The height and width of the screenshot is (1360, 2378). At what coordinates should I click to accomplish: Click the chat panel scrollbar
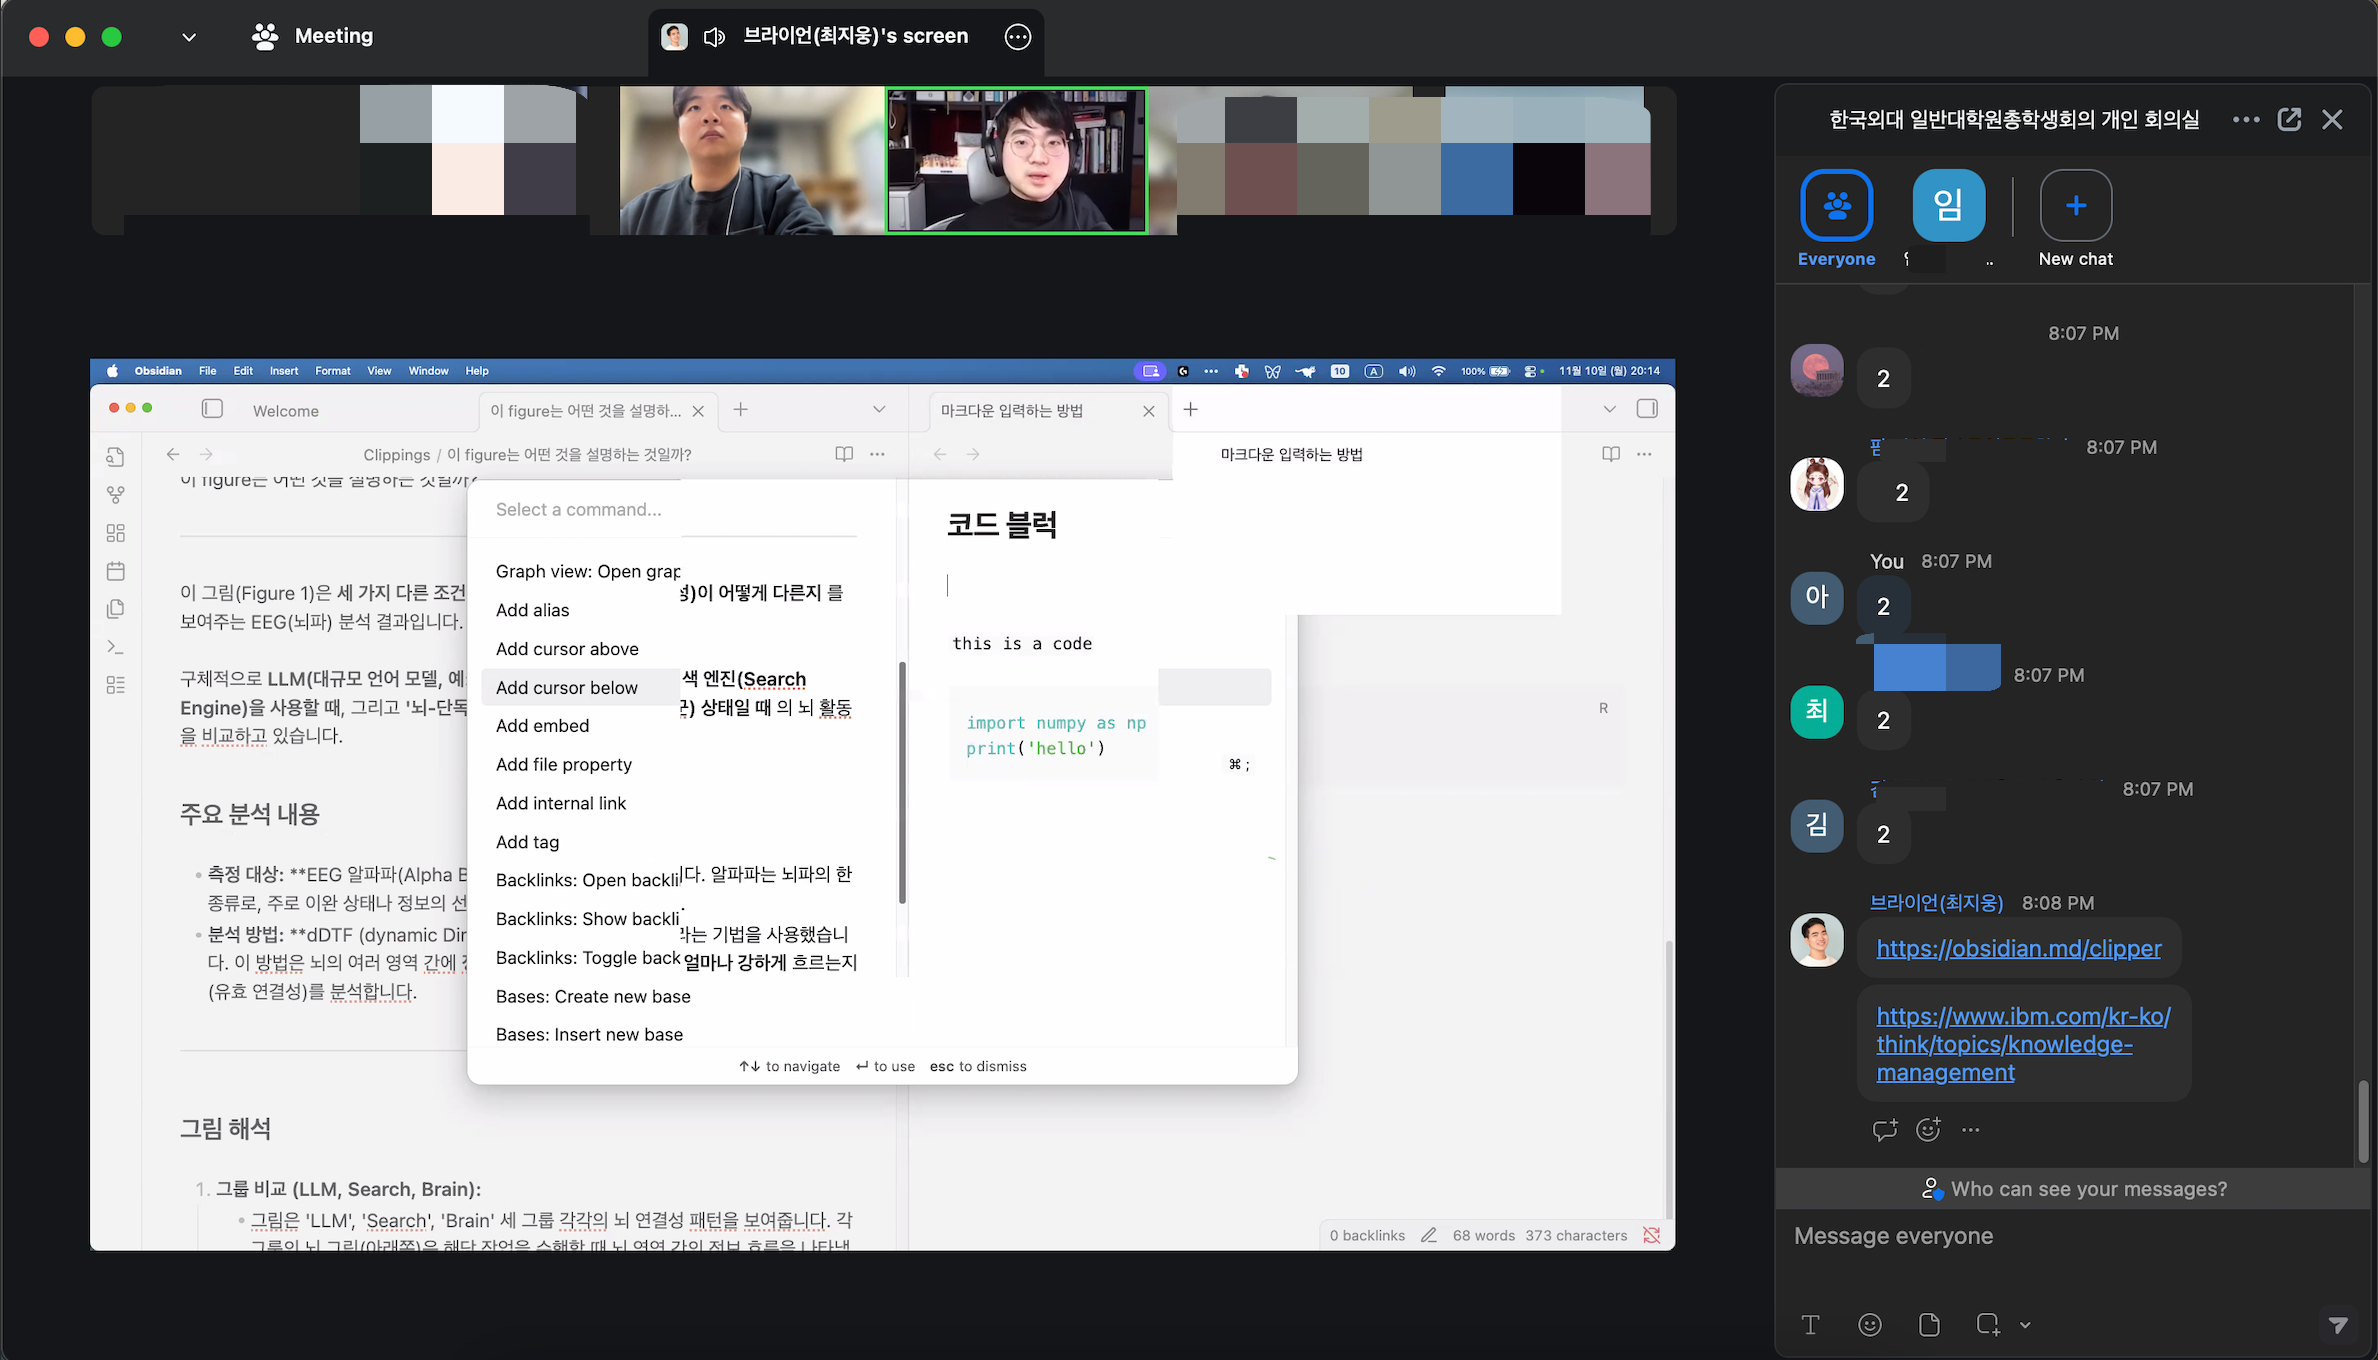pyautogui.click(x=2363, y=1120)
